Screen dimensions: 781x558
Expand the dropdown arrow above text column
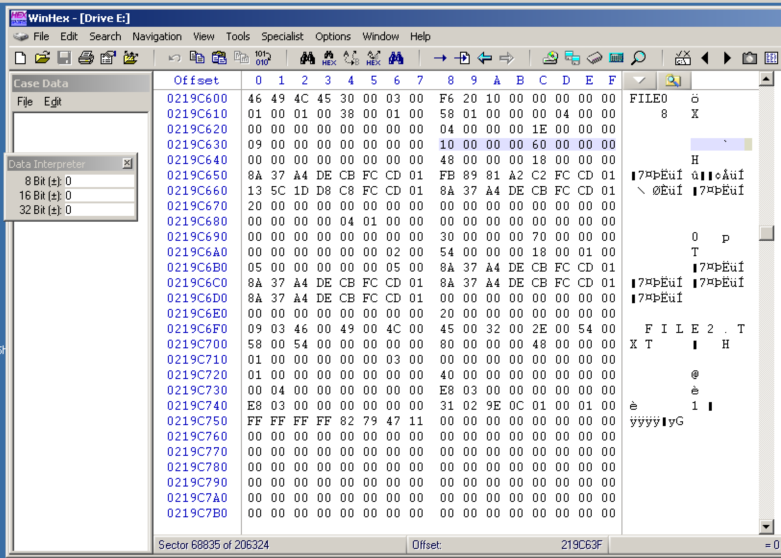click(639, 80)
